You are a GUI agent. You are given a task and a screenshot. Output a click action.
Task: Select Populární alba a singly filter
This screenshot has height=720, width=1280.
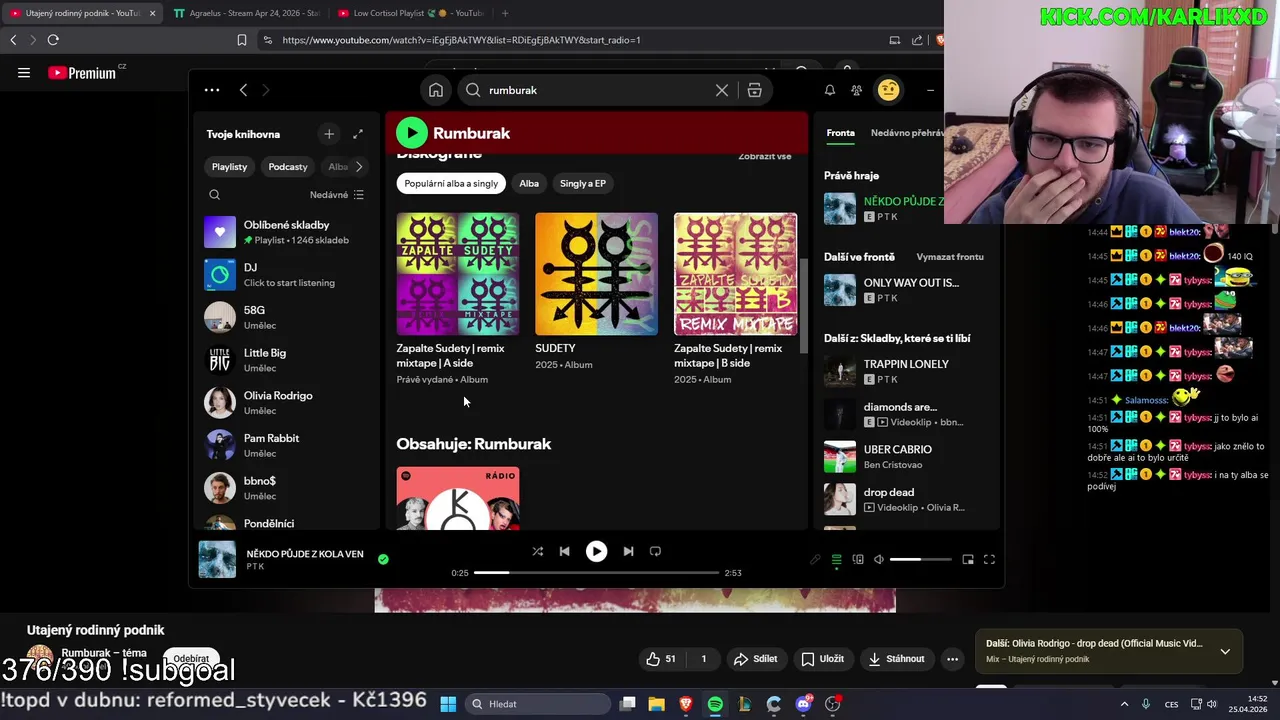point(451,183)
